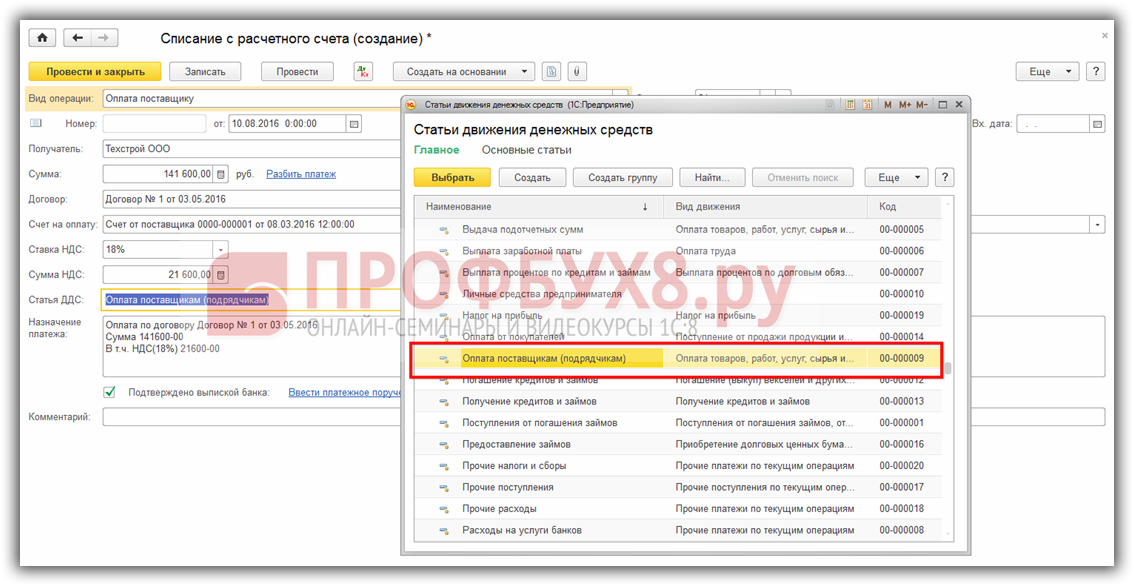Add dialog to favorites star icon
1134x586 pixels.
tap(831, 105)
